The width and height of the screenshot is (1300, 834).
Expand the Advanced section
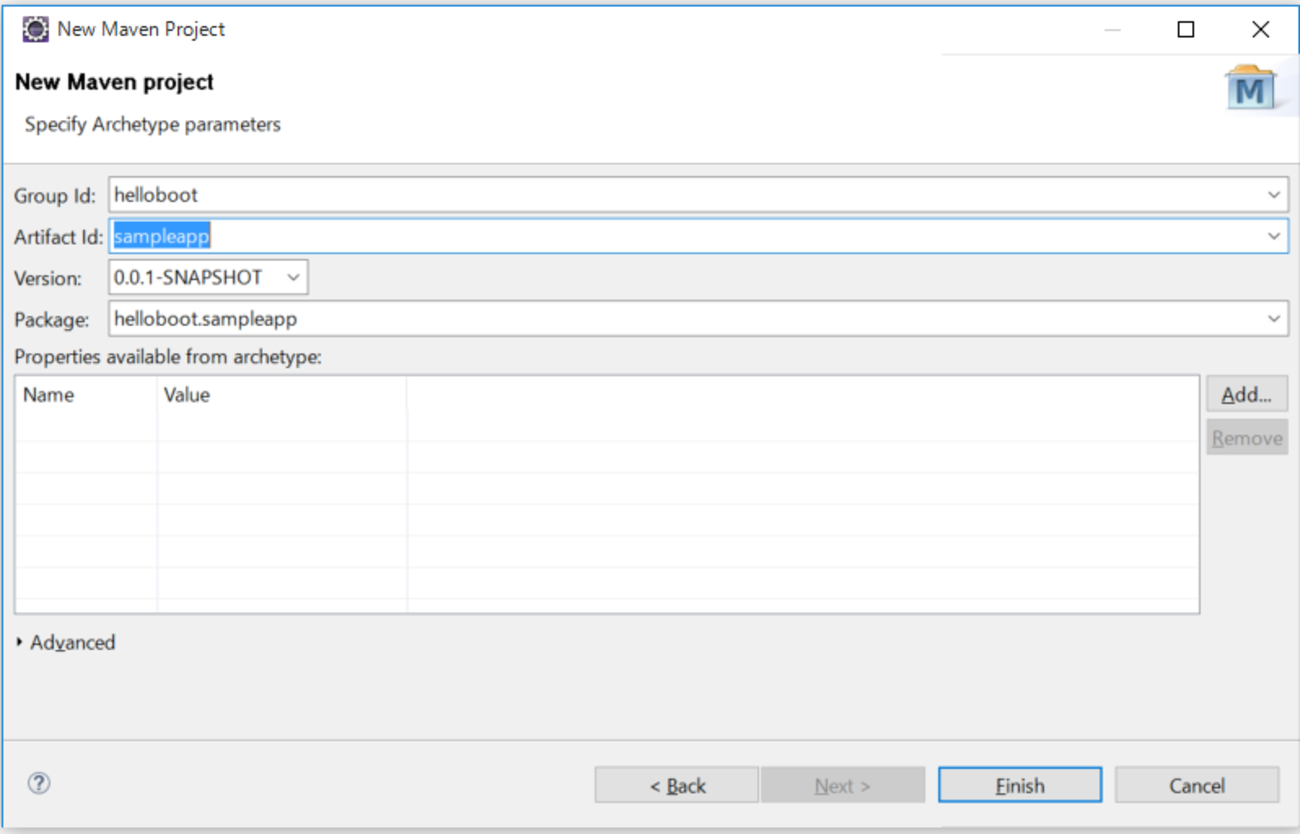pyautogui.click(x=66, y=642)
